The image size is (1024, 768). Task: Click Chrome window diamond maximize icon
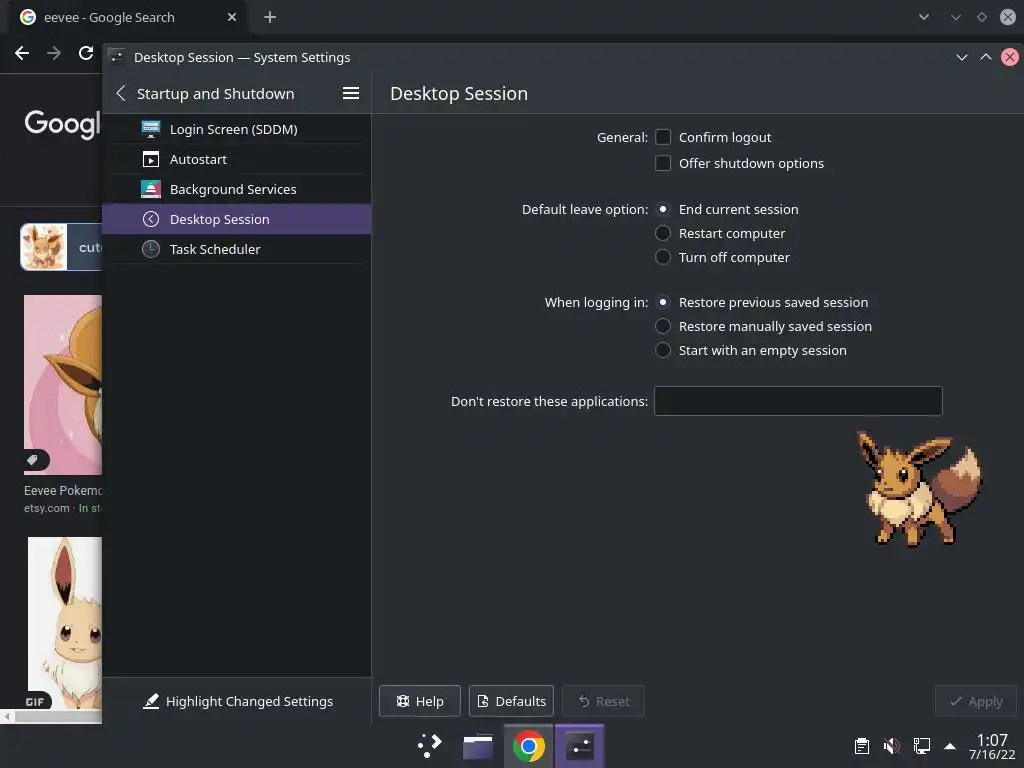point(982,17)
